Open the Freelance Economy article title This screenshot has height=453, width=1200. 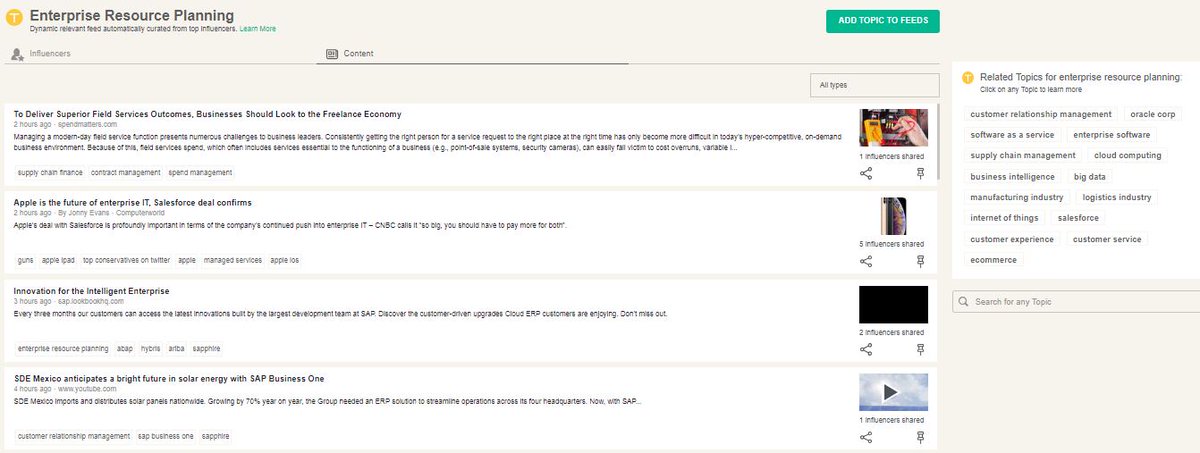pos(208,114)
